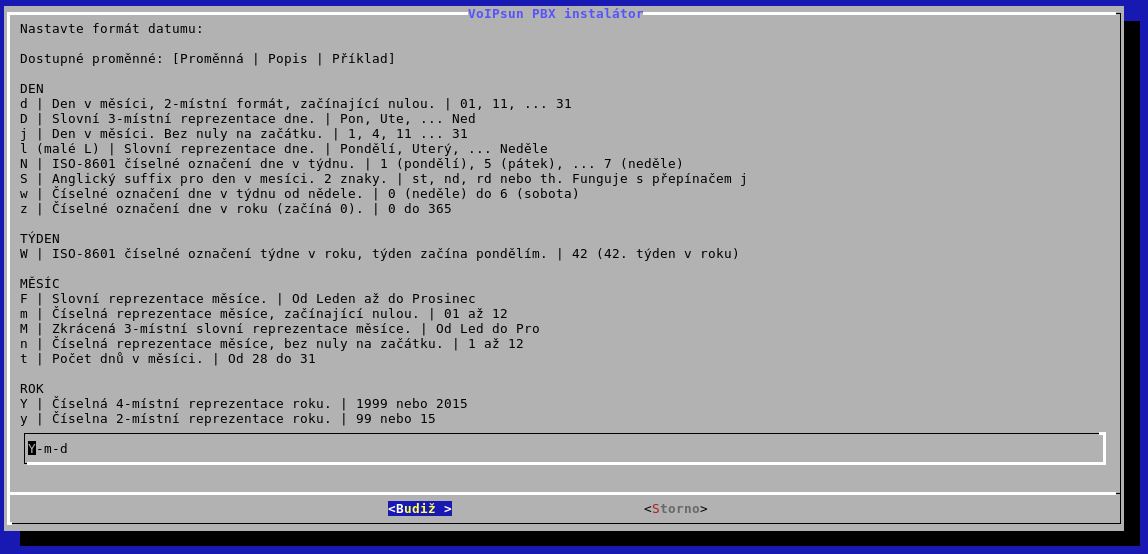This screenshot has height=554, width=1148.
Task: Click the 'Nastavte formát datumu:' heading
Action: pos(111,29)
